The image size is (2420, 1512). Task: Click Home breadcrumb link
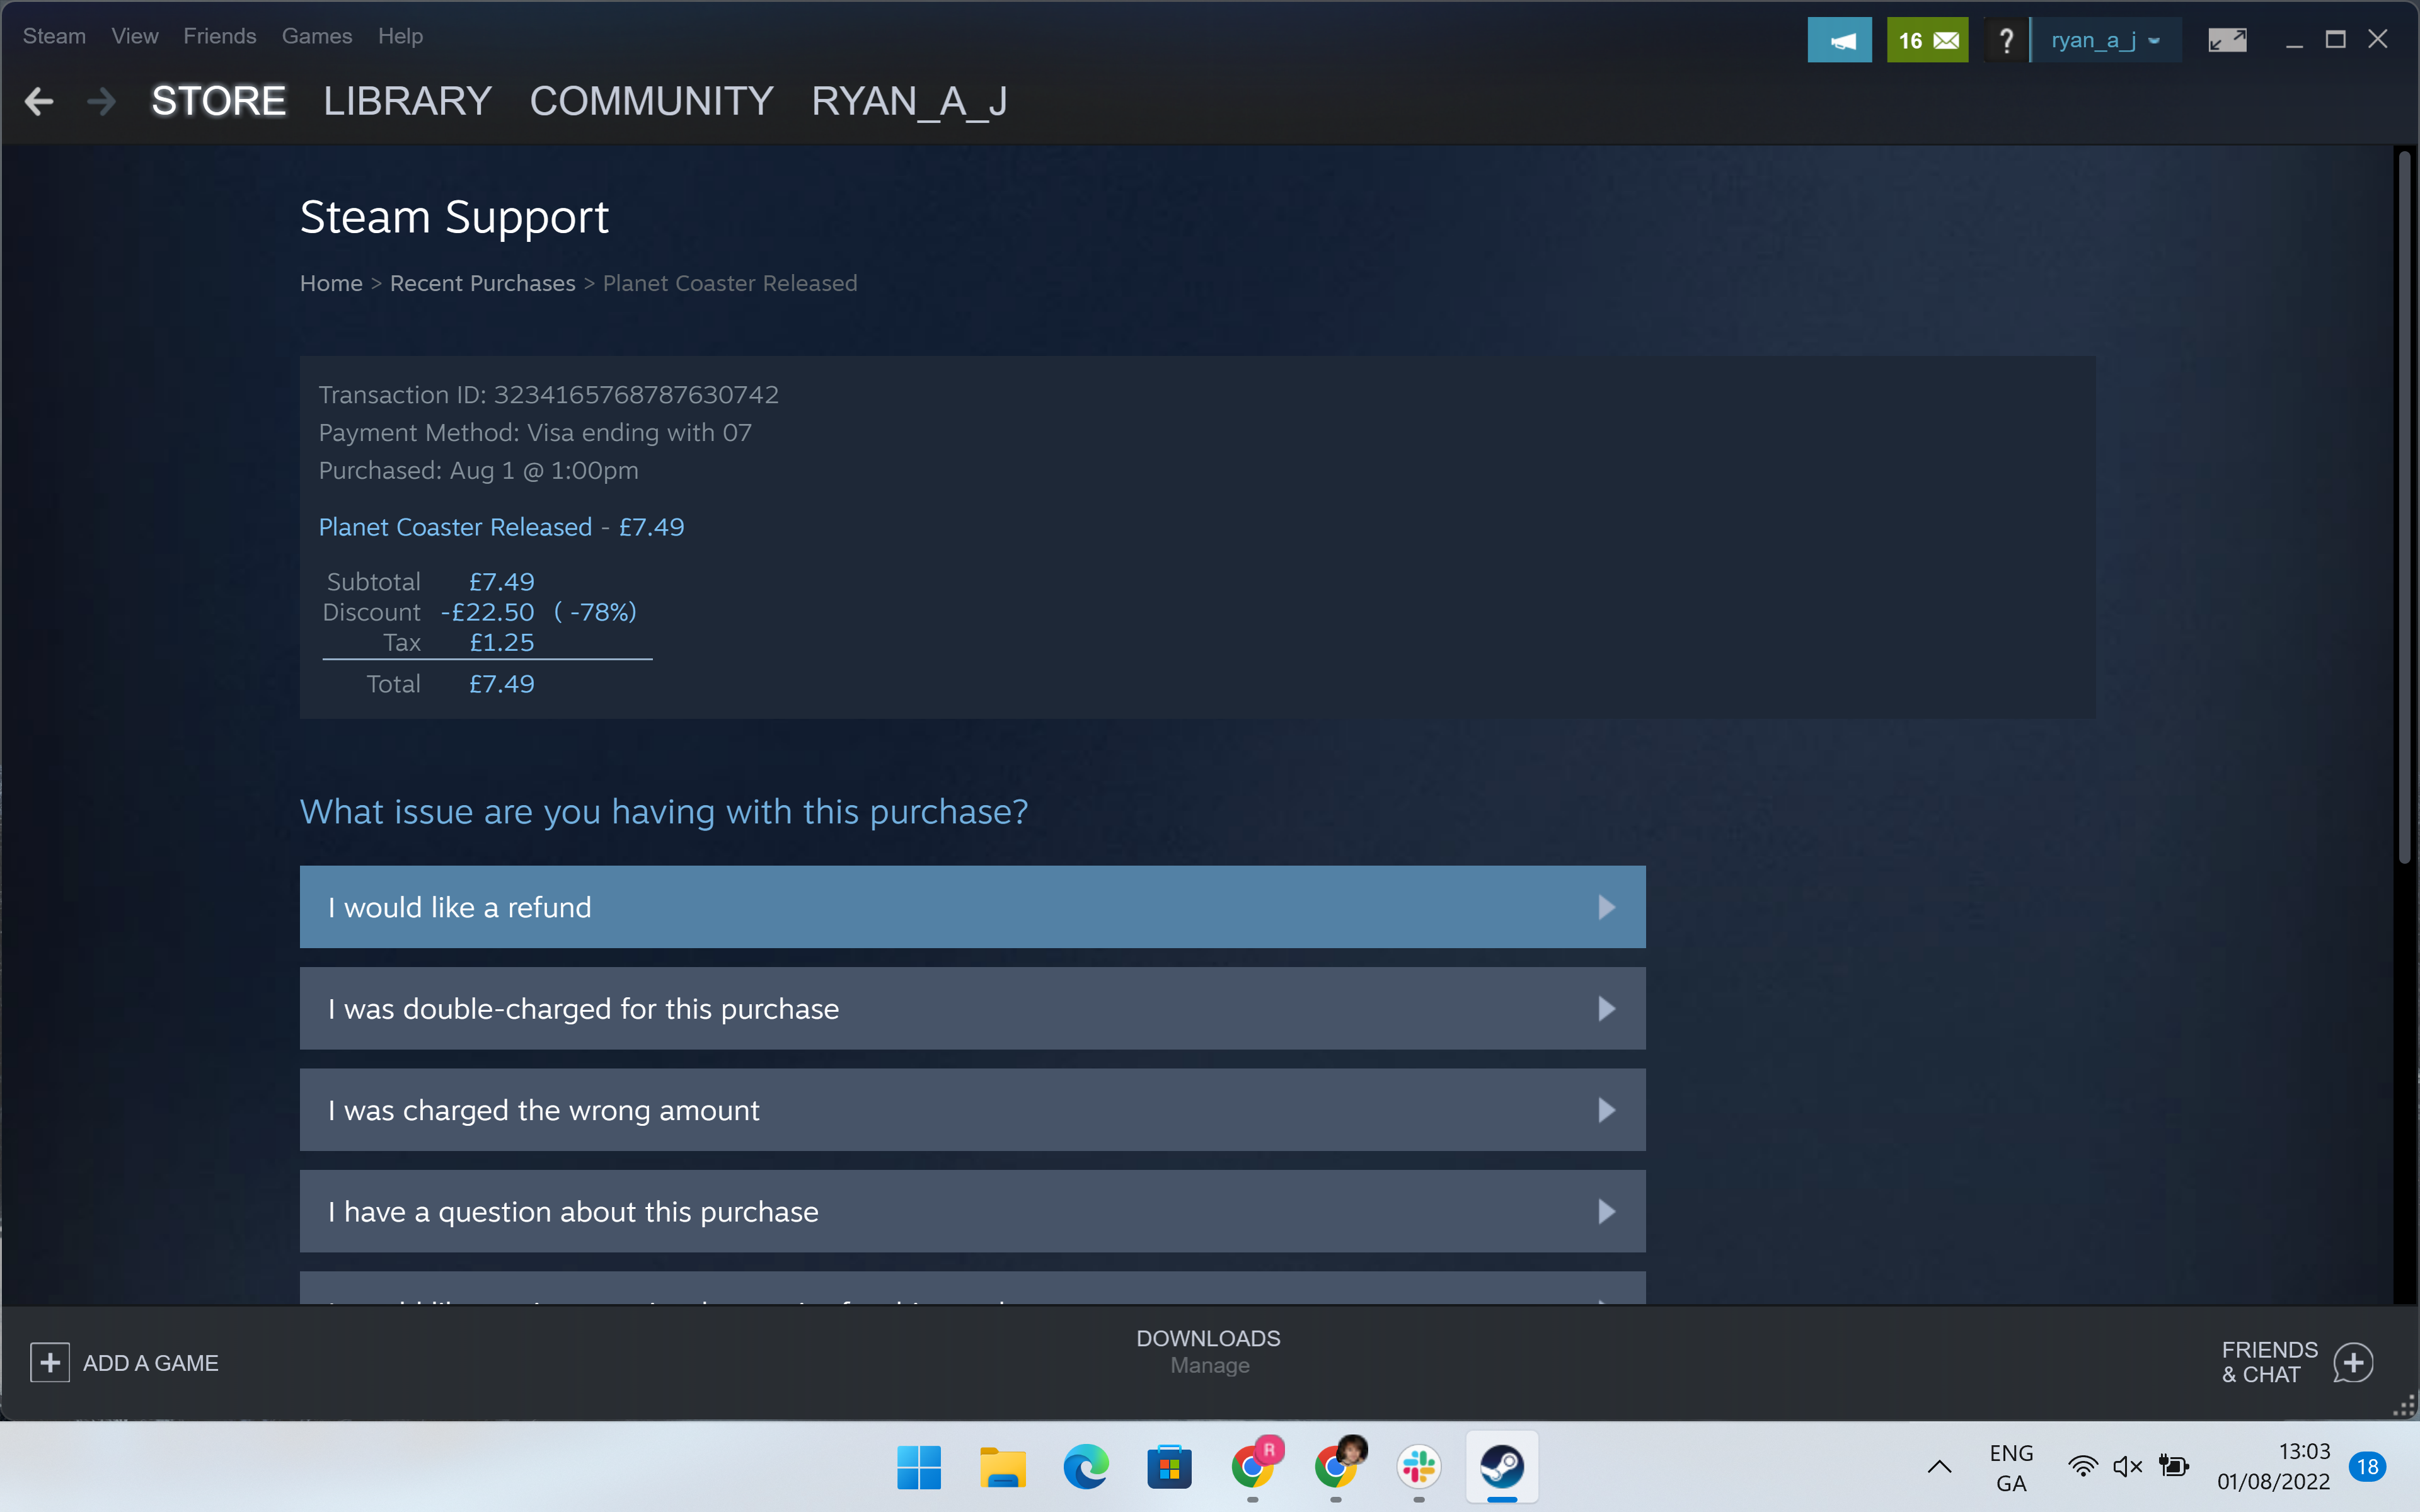coord(331,283)
